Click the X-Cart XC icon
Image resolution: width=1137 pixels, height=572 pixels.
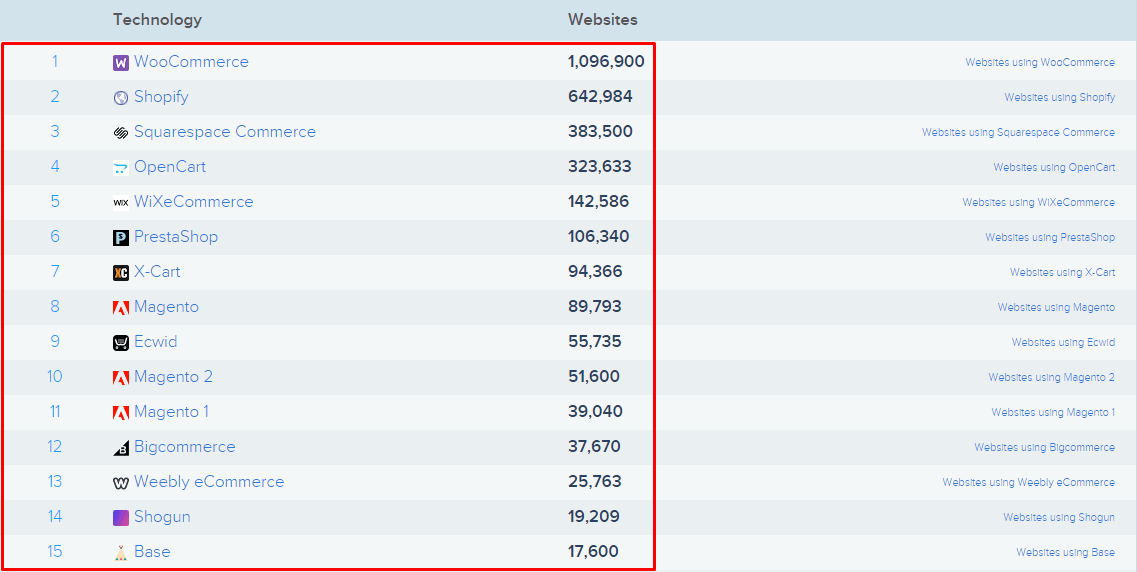(121, 273)
